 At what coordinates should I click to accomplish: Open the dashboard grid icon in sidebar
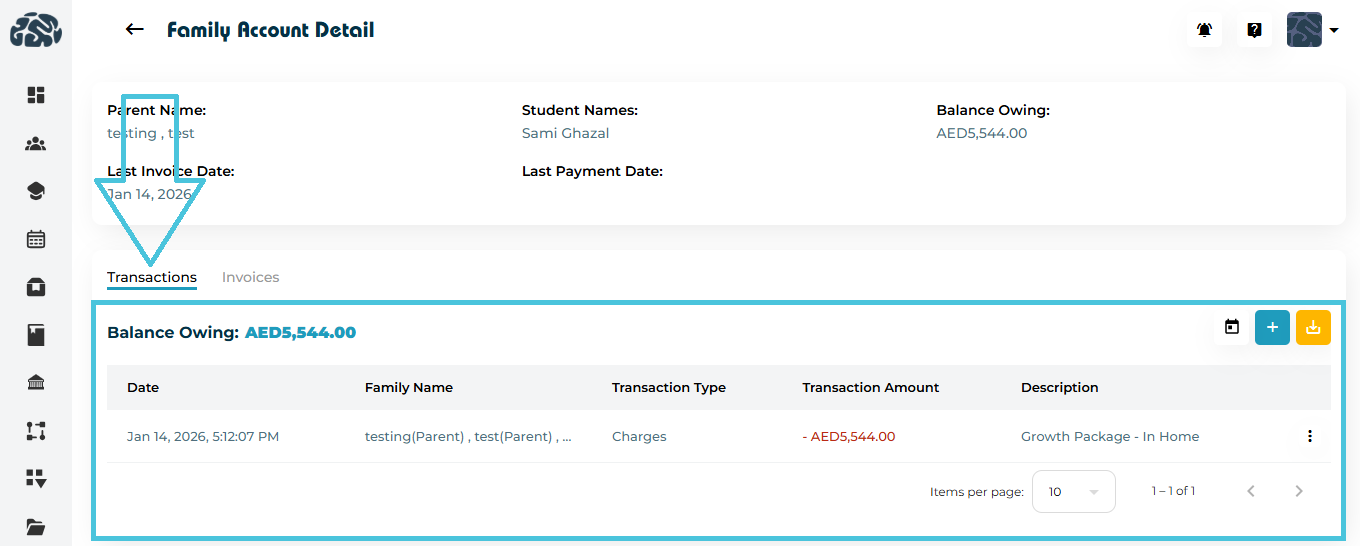(x=36, y=95)
